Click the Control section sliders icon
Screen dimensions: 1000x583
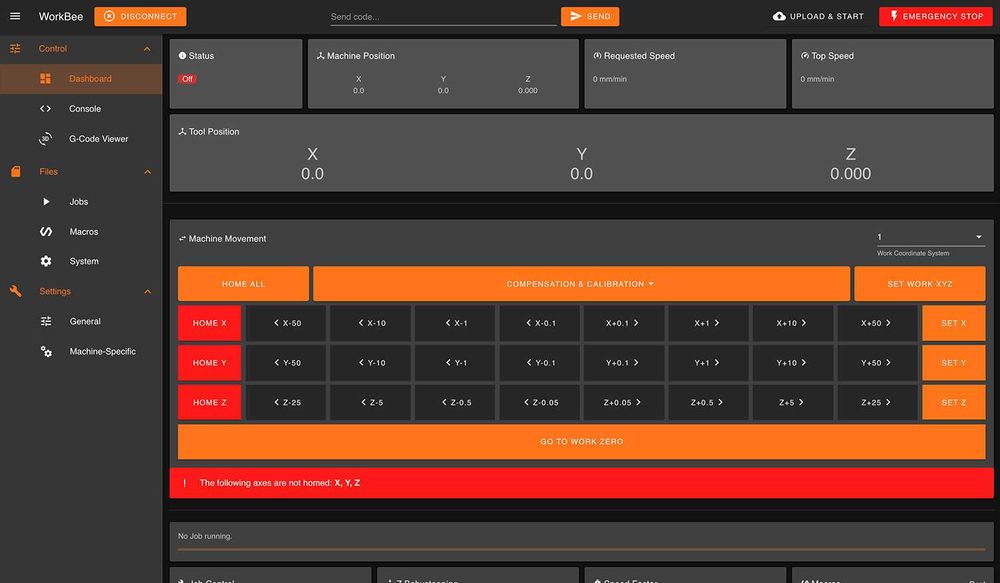pos(15,48)
